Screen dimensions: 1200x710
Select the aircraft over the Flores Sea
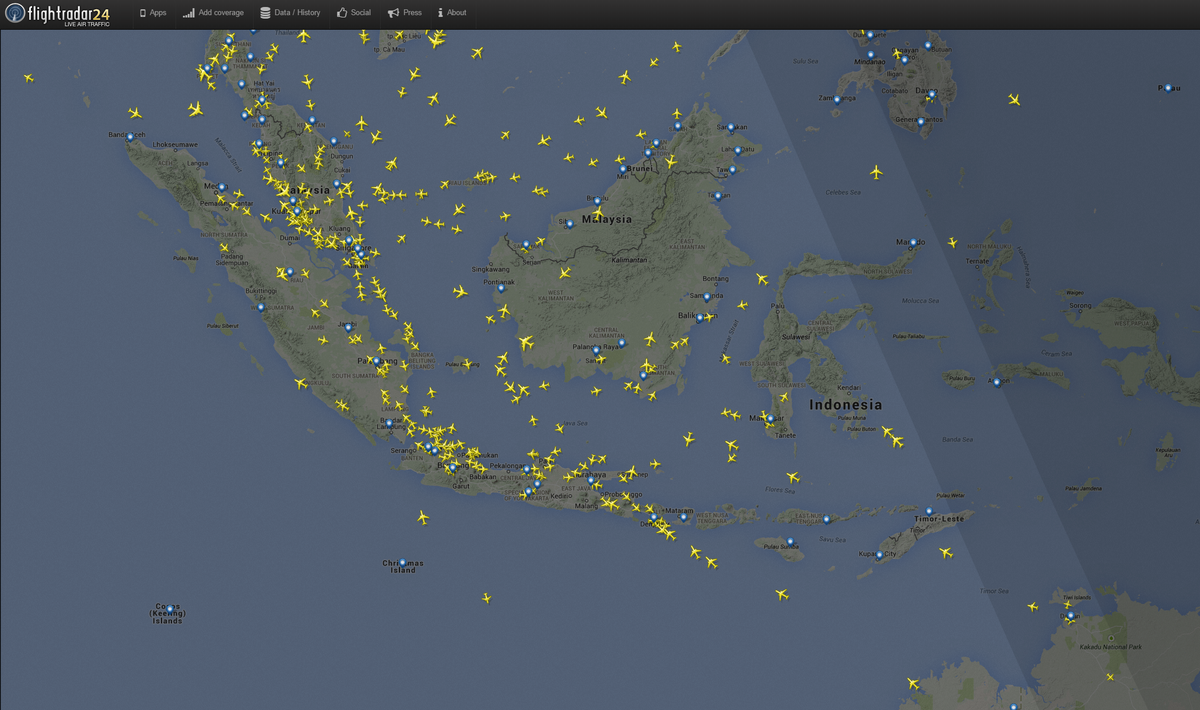click(793, 477)
